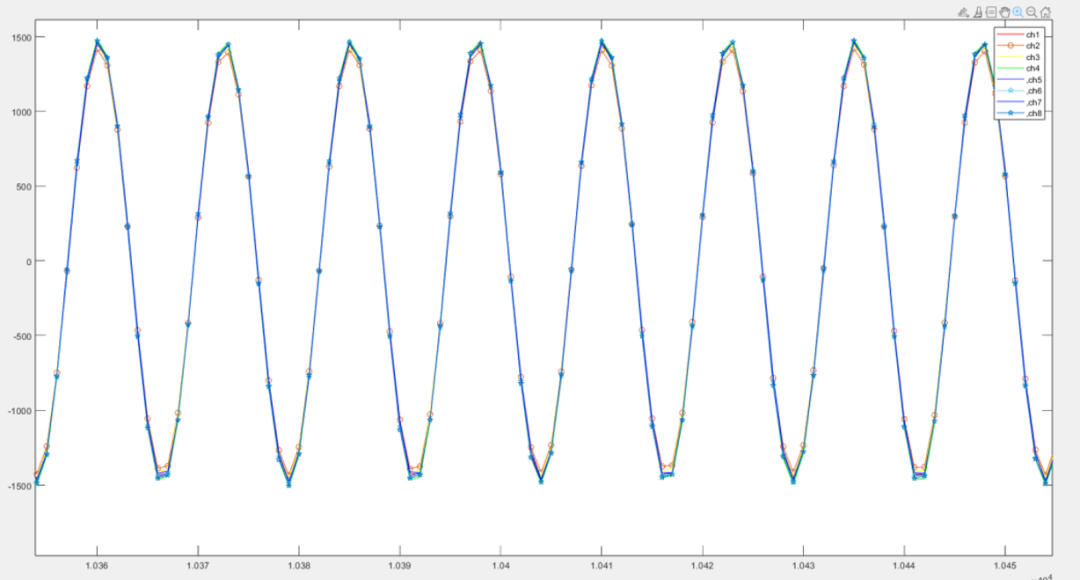This screenshot has height=580, width=1080.
Task: Activate the Brush data tool
Action: 977,12
